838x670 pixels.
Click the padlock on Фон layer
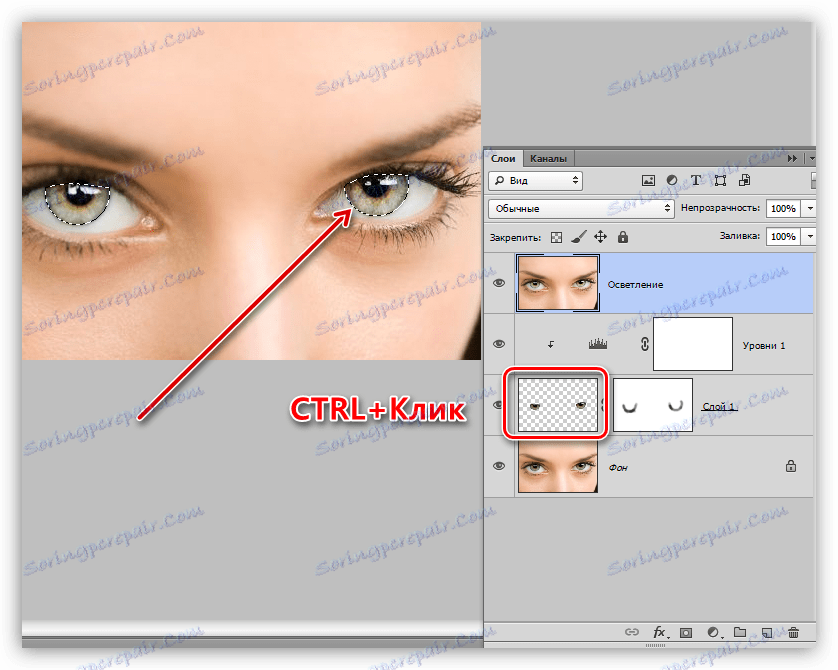coord(791,466)
